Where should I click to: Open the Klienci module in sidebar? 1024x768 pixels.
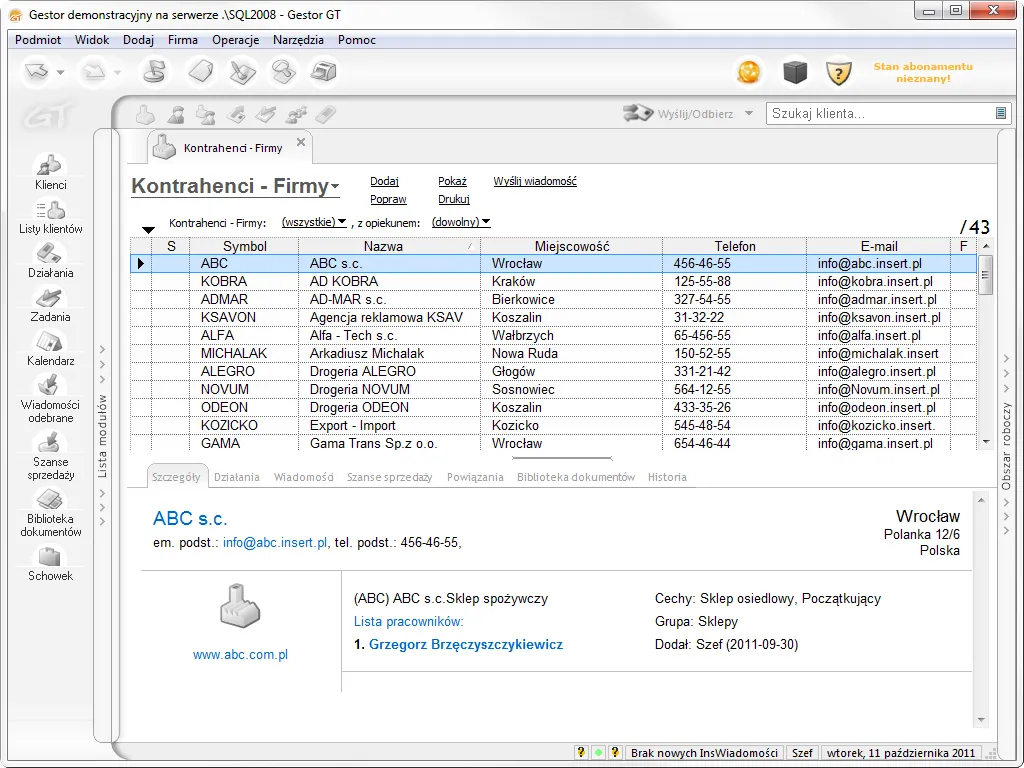[x=51, y=172]
